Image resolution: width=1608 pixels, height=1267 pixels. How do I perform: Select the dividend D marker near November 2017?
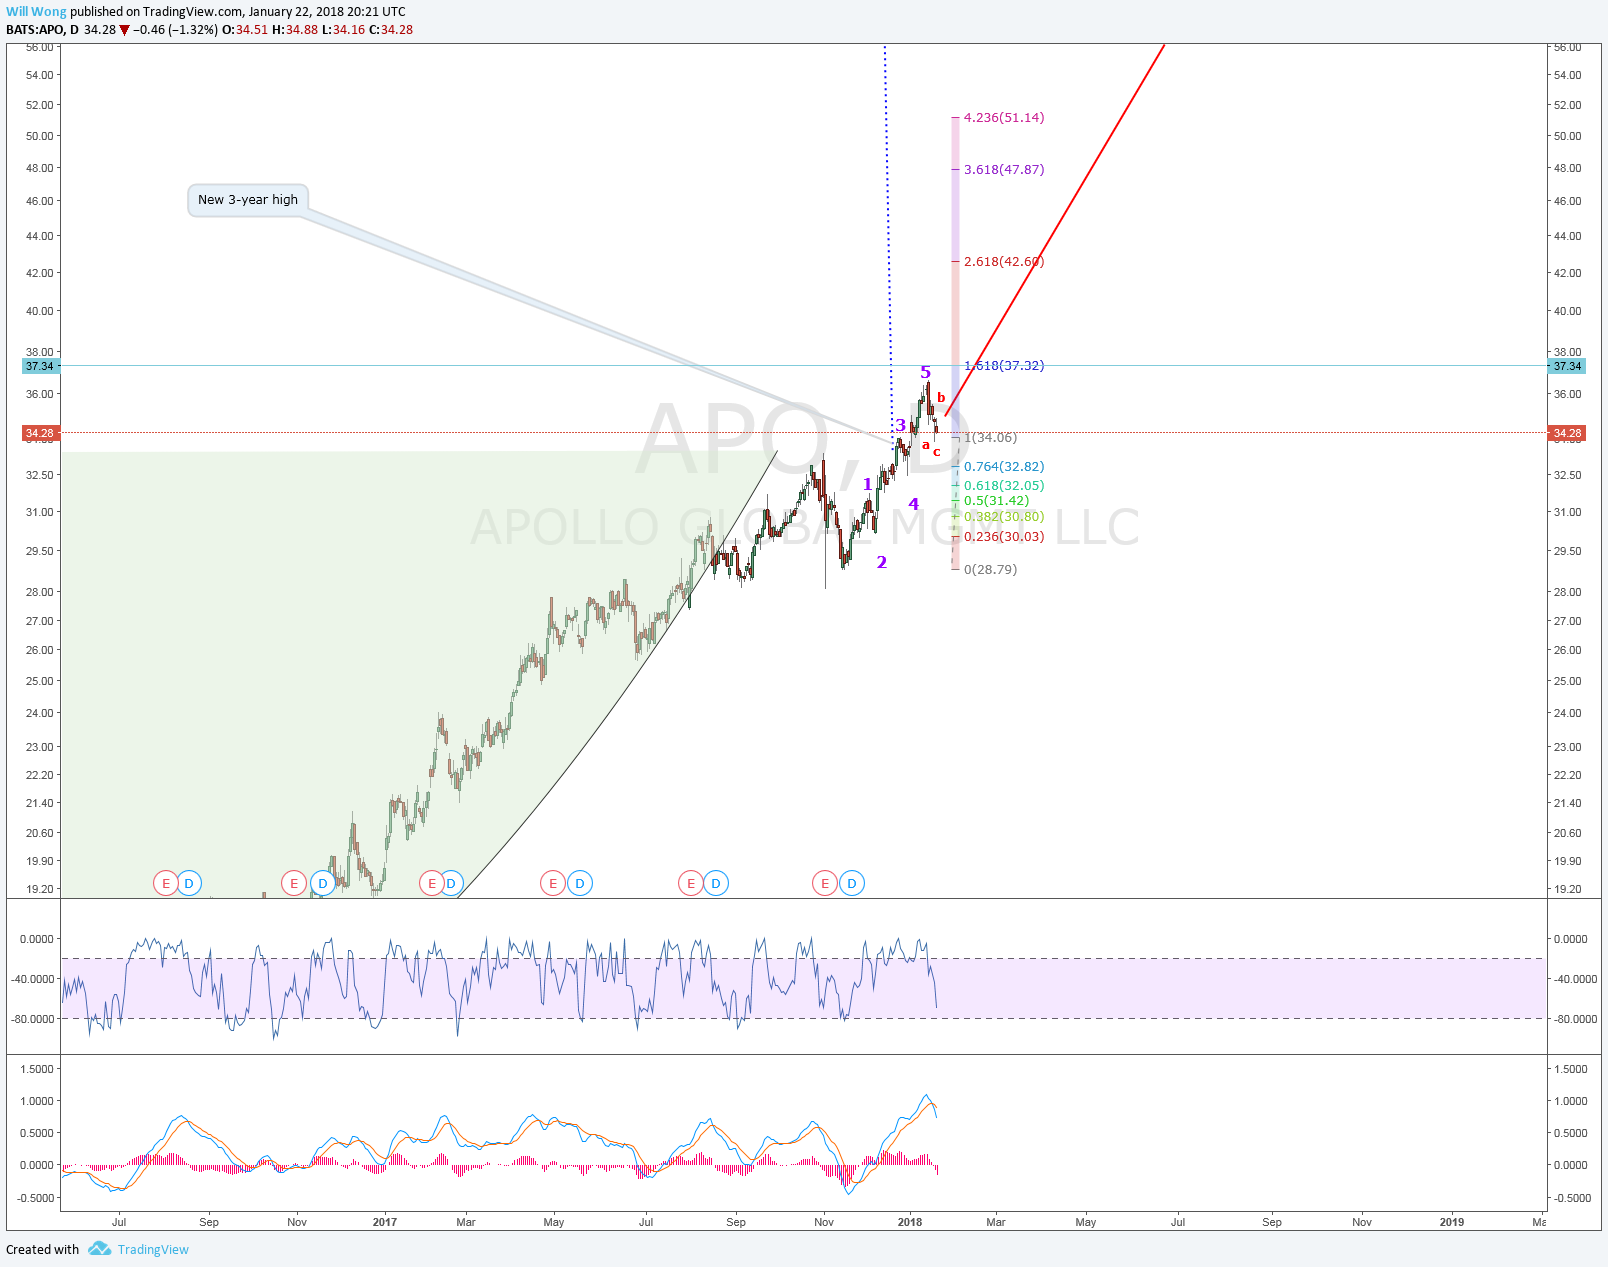(851, 883)
